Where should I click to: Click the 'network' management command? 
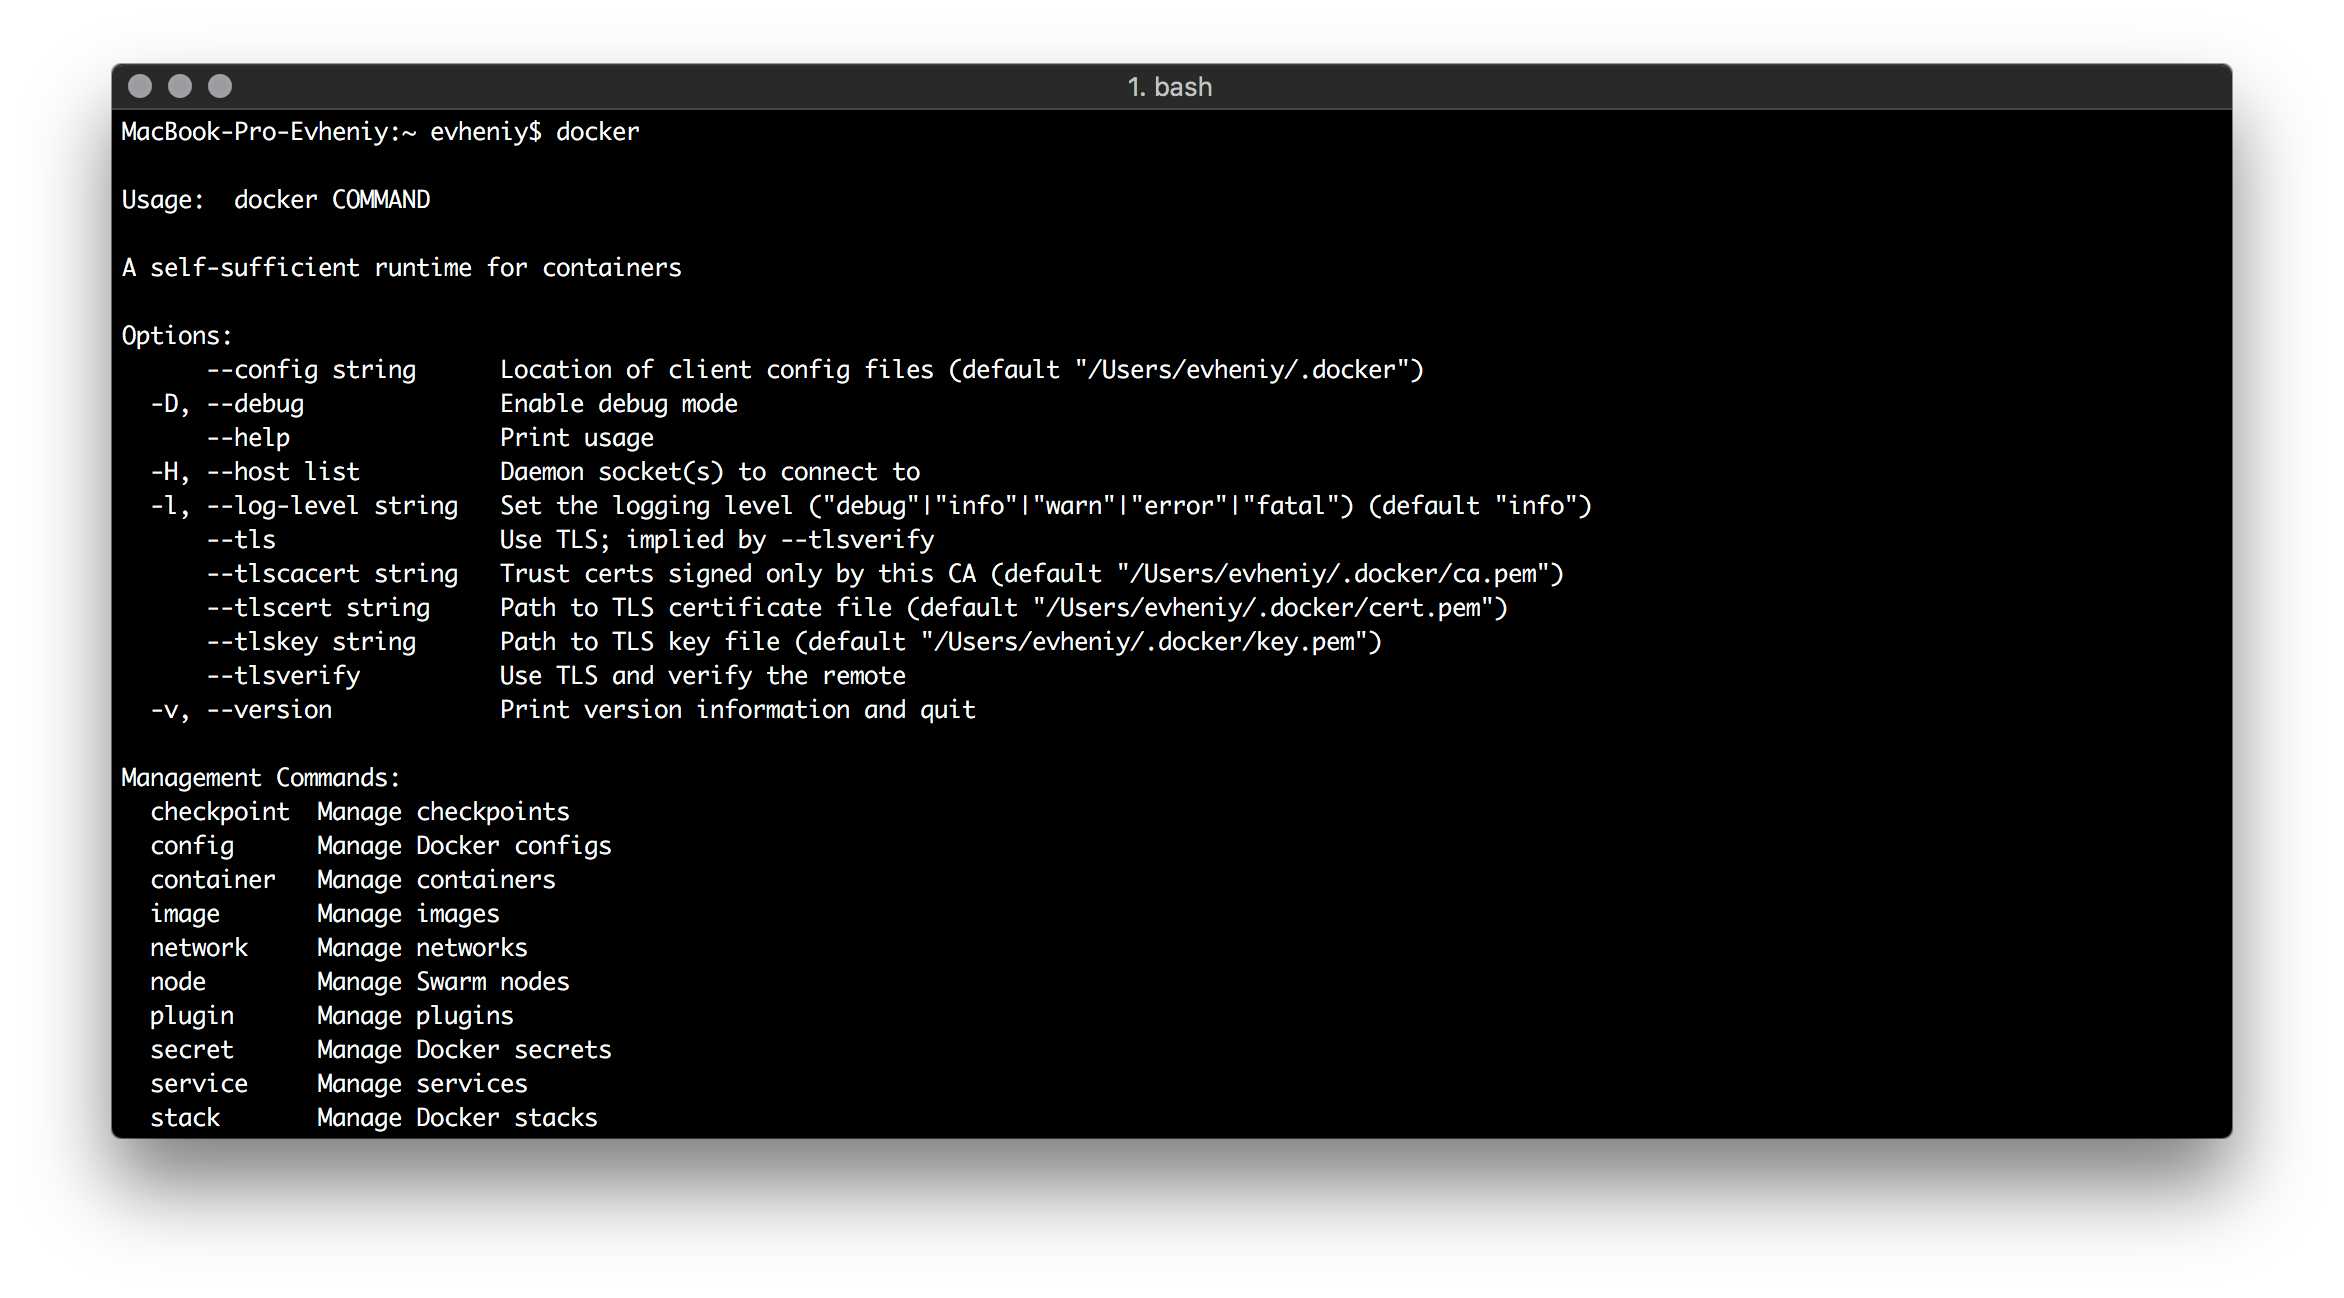coord(199,947)
